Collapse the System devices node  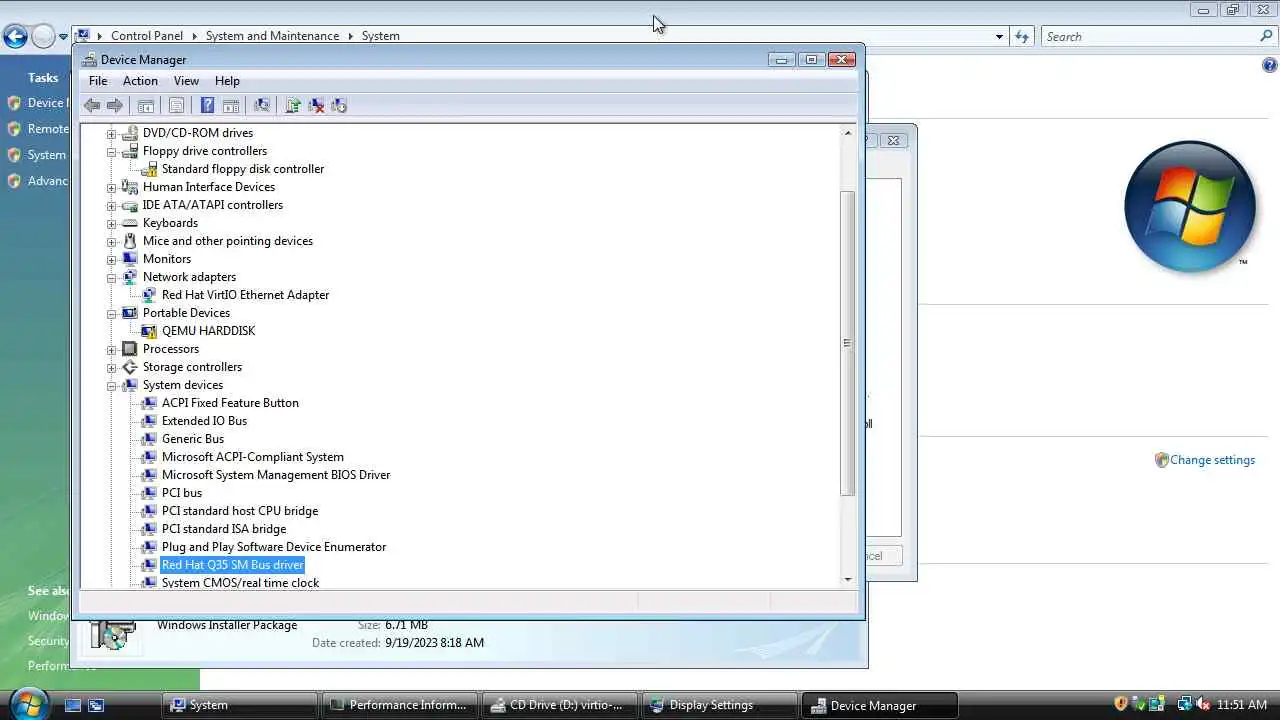click(112, 385)
